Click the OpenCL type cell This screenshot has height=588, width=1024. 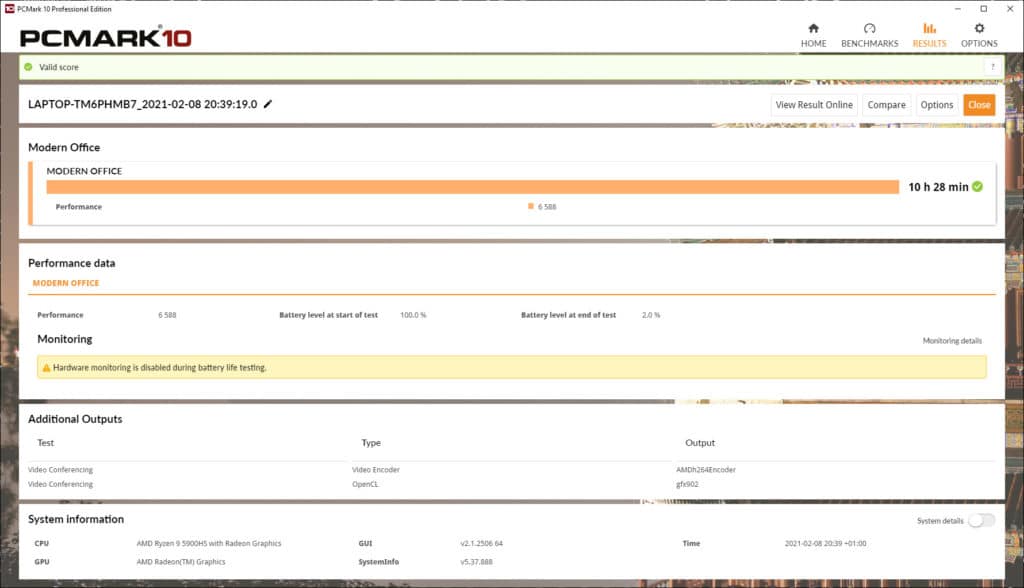point(365,484)
